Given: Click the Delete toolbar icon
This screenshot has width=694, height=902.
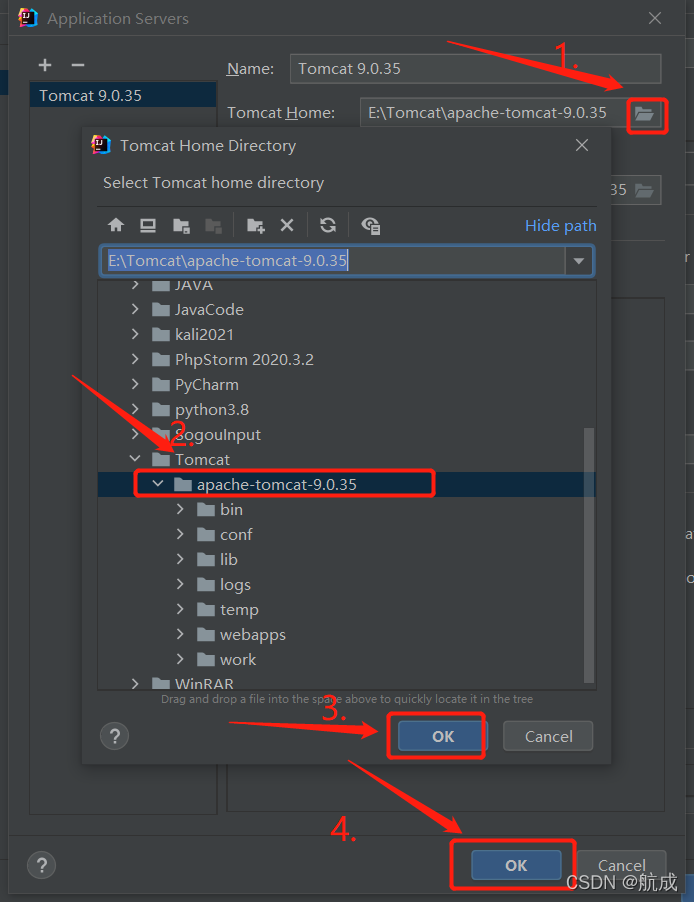Looking at the screenshot, I should (x=287, y=225).
